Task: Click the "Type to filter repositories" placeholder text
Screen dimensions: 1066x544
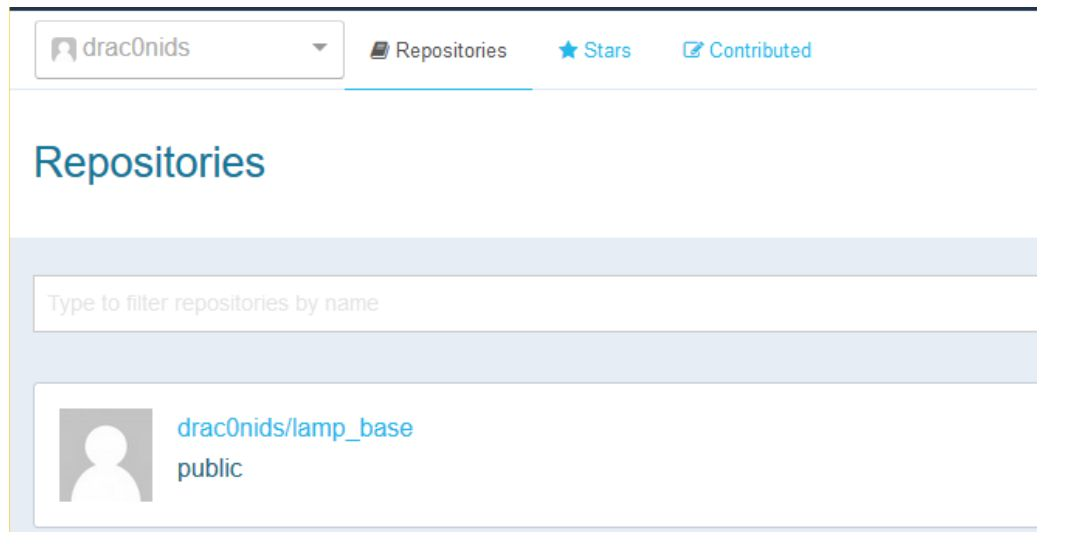Action: click(x=212, y=304)
